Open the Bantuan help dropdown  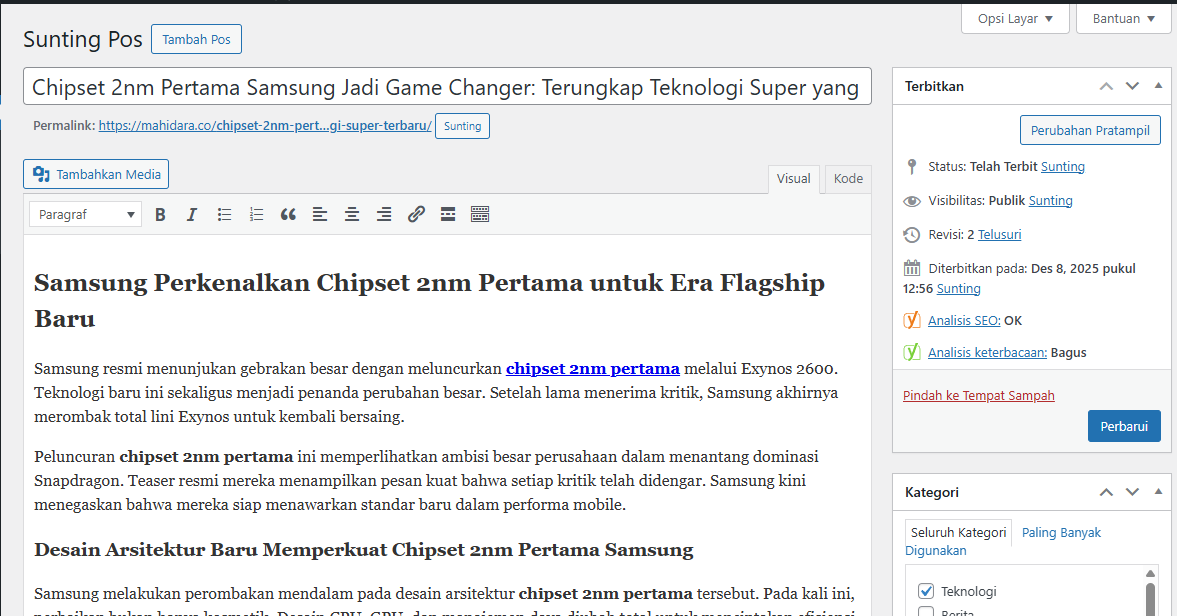pyautogui.click(x=1123, y=19)
